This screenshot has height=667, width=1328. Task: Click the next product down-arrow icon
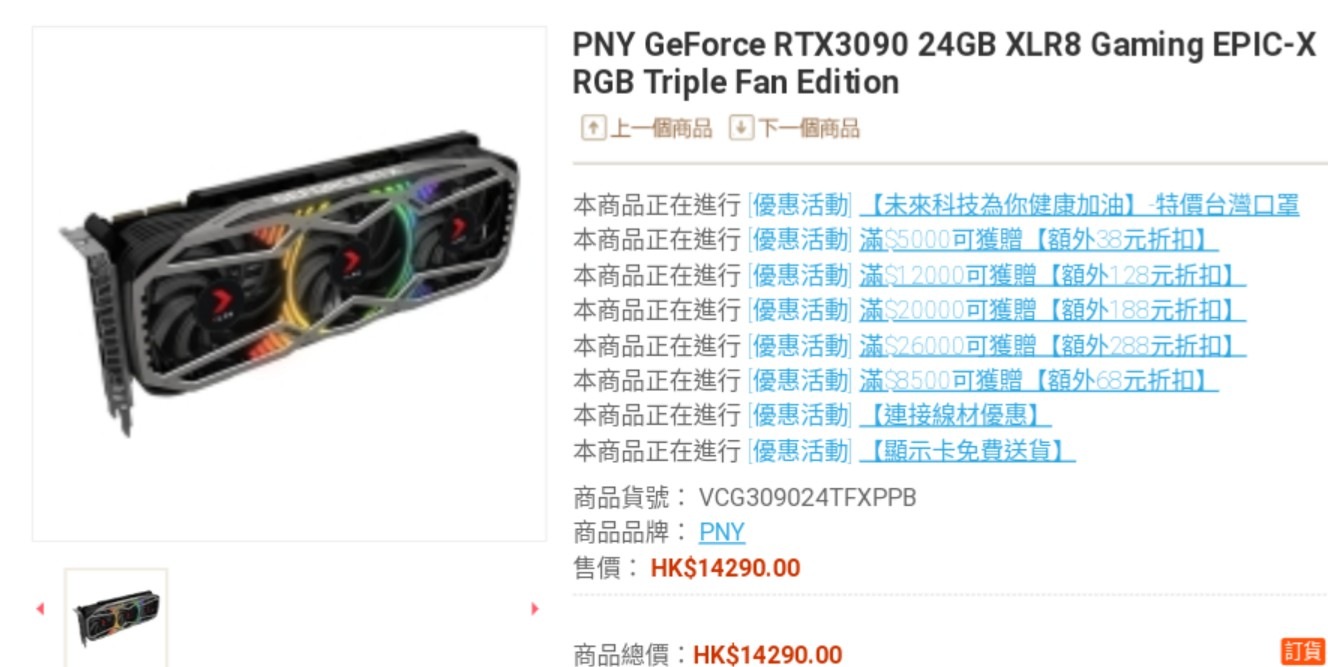click(x=741, y=128)
